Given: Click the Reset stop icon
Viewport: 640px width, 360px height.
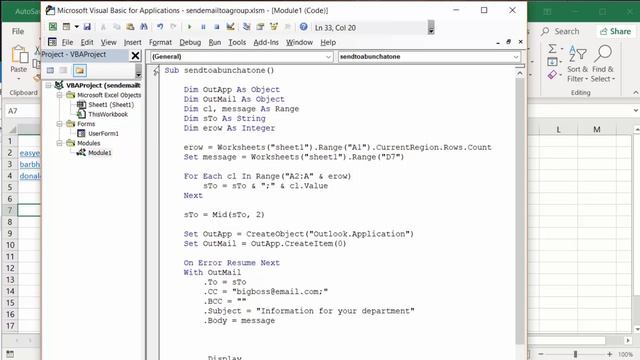Looking at the screenshot, I should (x=217, y=27).
